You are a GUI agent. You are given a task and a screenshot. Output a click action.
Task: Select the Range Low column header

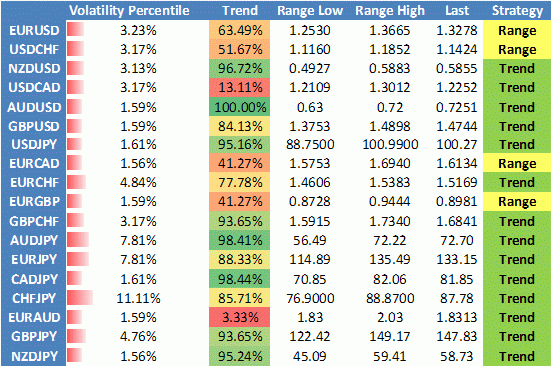[310, 11]
